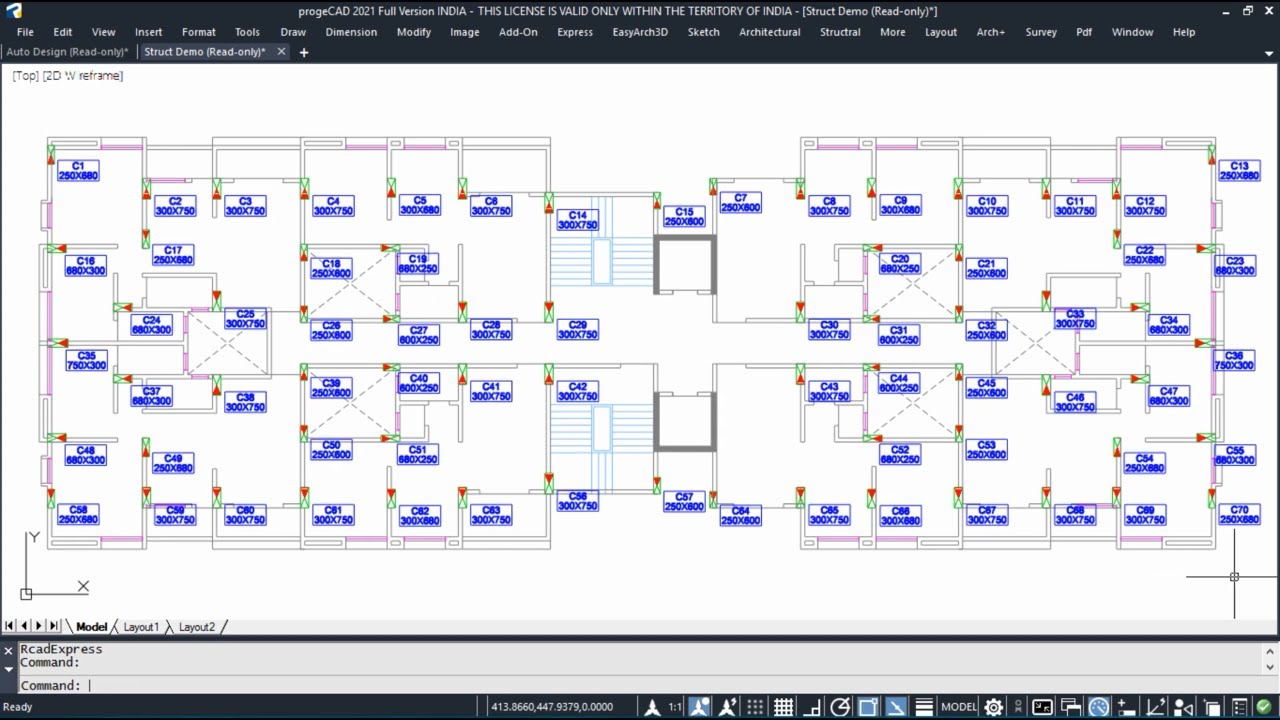Toggle Lineweight display in status bar
Image resolution: width=1280 pixels, height=720 pixels.
tap(924, 707)
